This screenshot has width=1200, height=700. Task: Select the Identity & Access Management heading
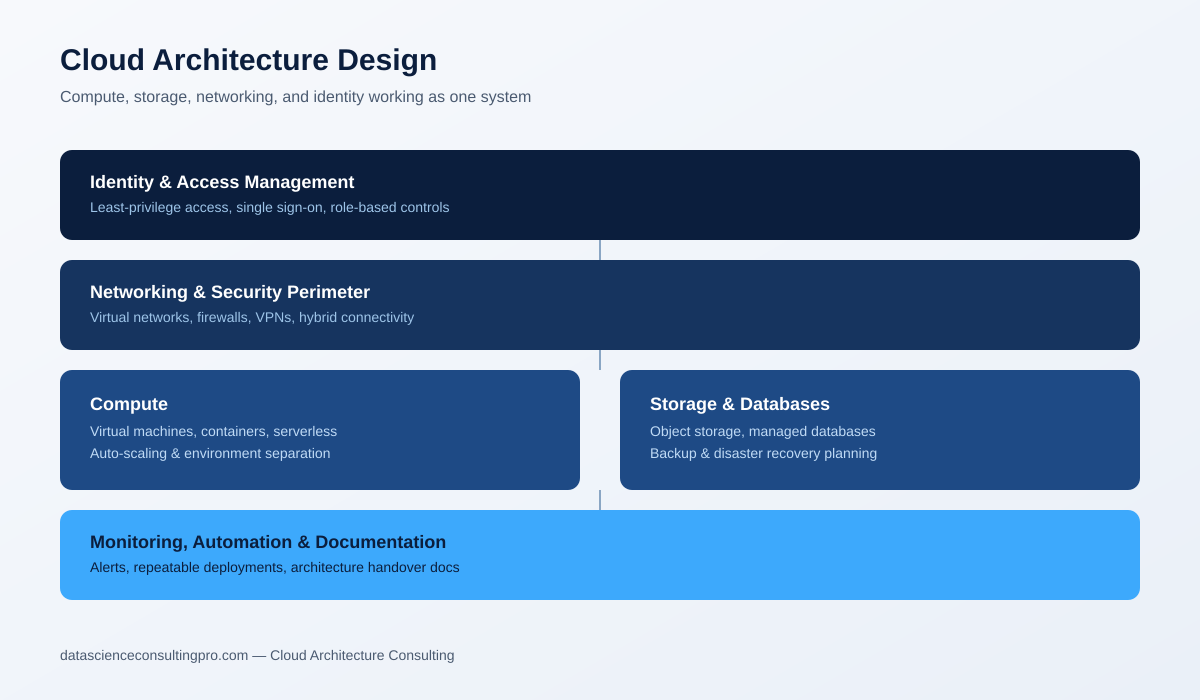(222, 182)
